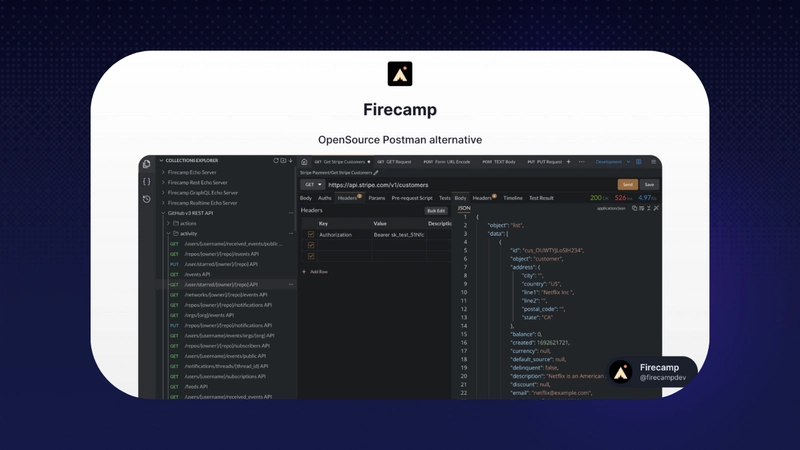
Task: Expand the Firecamp Echo Server collection
Action: pyautogui.click(x=164, y=172)
